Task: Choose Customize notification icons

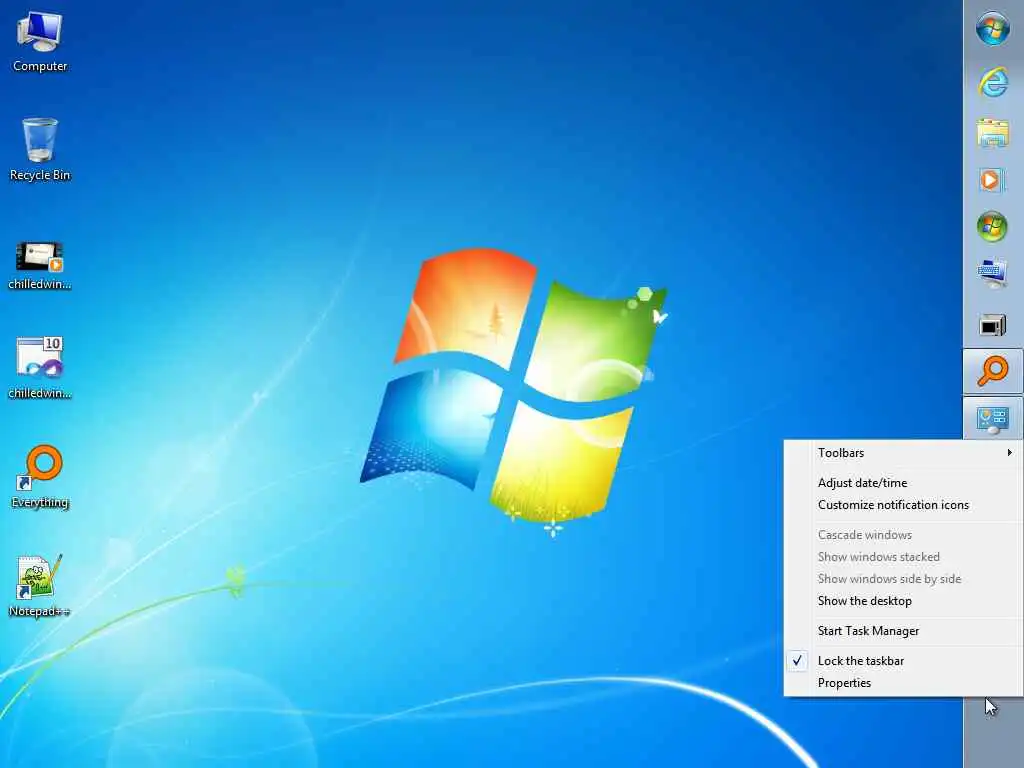Action: (x=903, y=505)
